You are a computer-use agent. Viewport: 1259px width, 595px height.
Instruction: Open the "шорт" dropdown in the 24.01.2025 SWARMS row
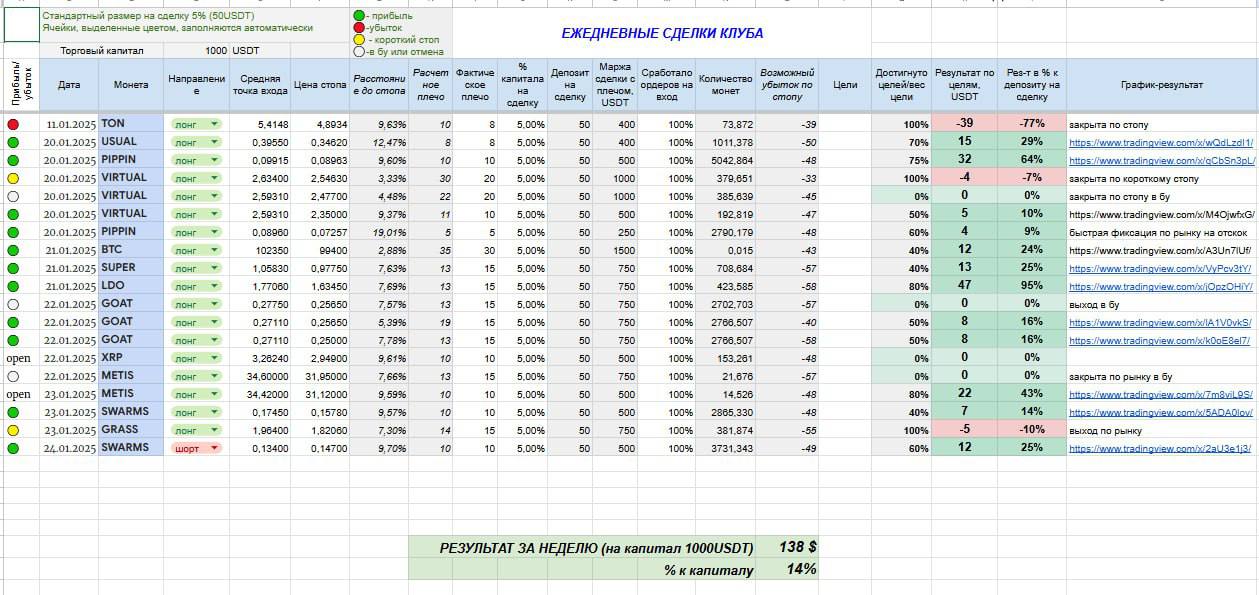(x=196, y=448)
